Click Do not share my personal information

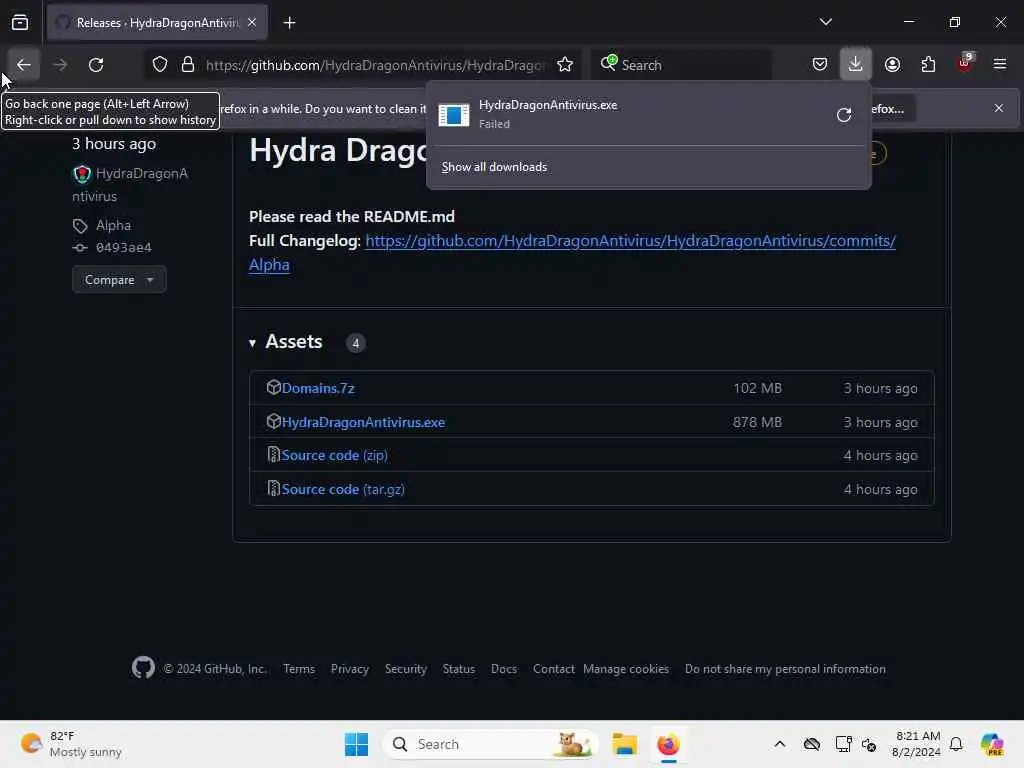(785, 669)
